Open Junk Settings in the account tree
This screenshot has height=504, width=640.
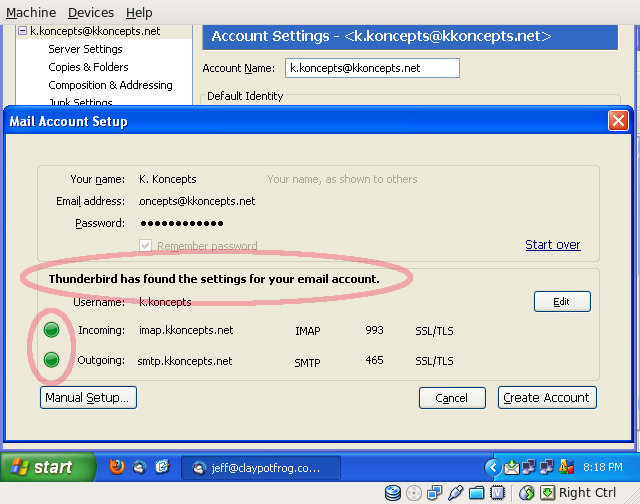[80, 102]
